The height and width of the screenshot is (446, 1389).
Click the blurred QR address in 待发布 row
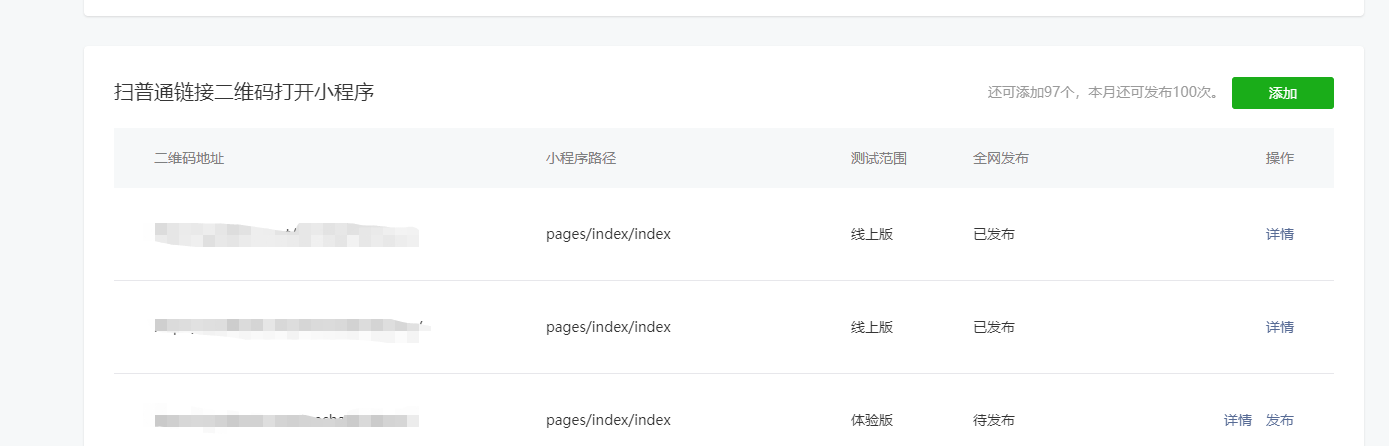[x=287, y=420]
